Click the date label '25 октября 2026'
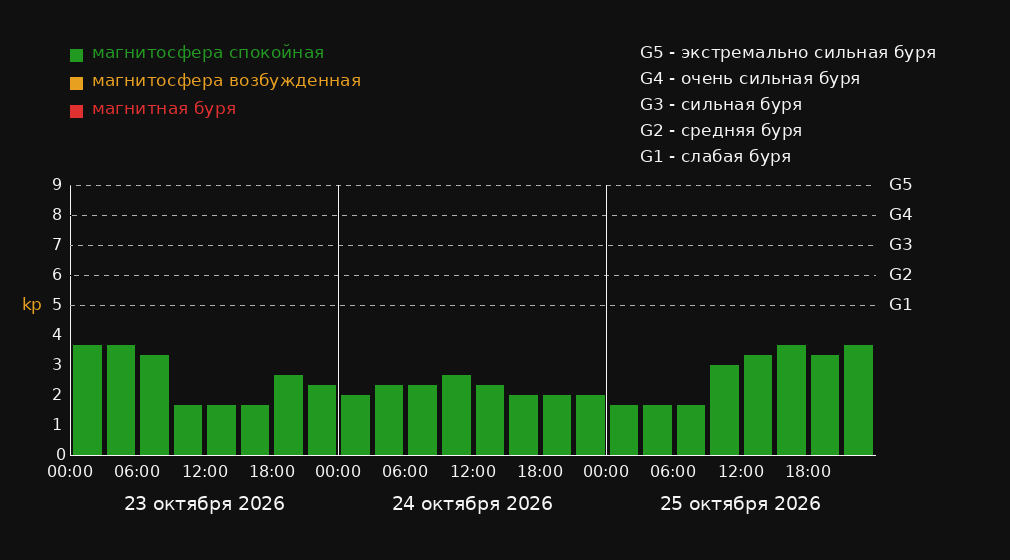Viewport: 1010px width, 560px height. click(x=740, y=504)
